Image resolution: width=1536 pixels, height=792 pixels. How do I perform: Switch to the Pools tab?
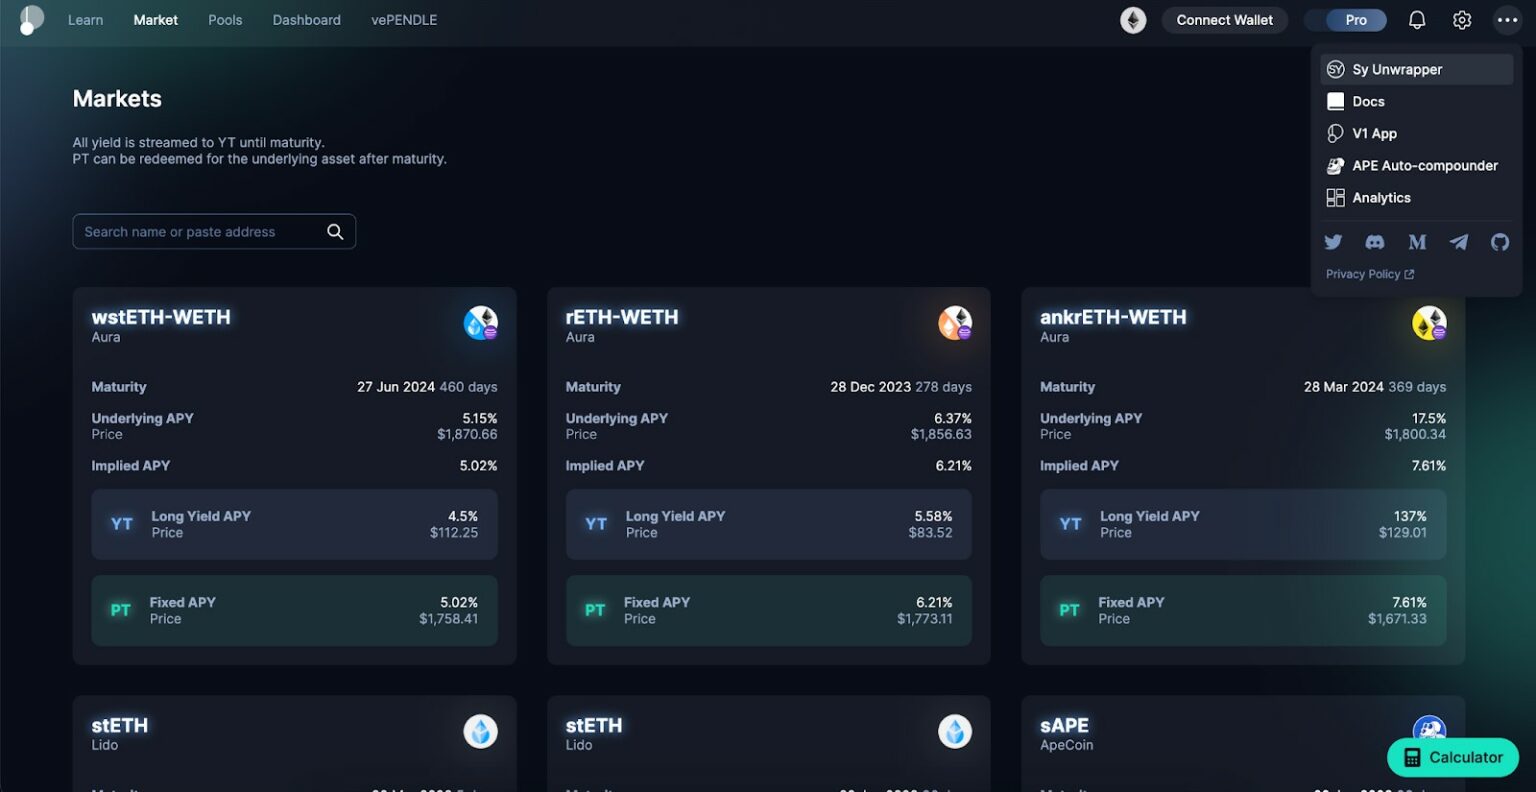click(x=225, y=19)
